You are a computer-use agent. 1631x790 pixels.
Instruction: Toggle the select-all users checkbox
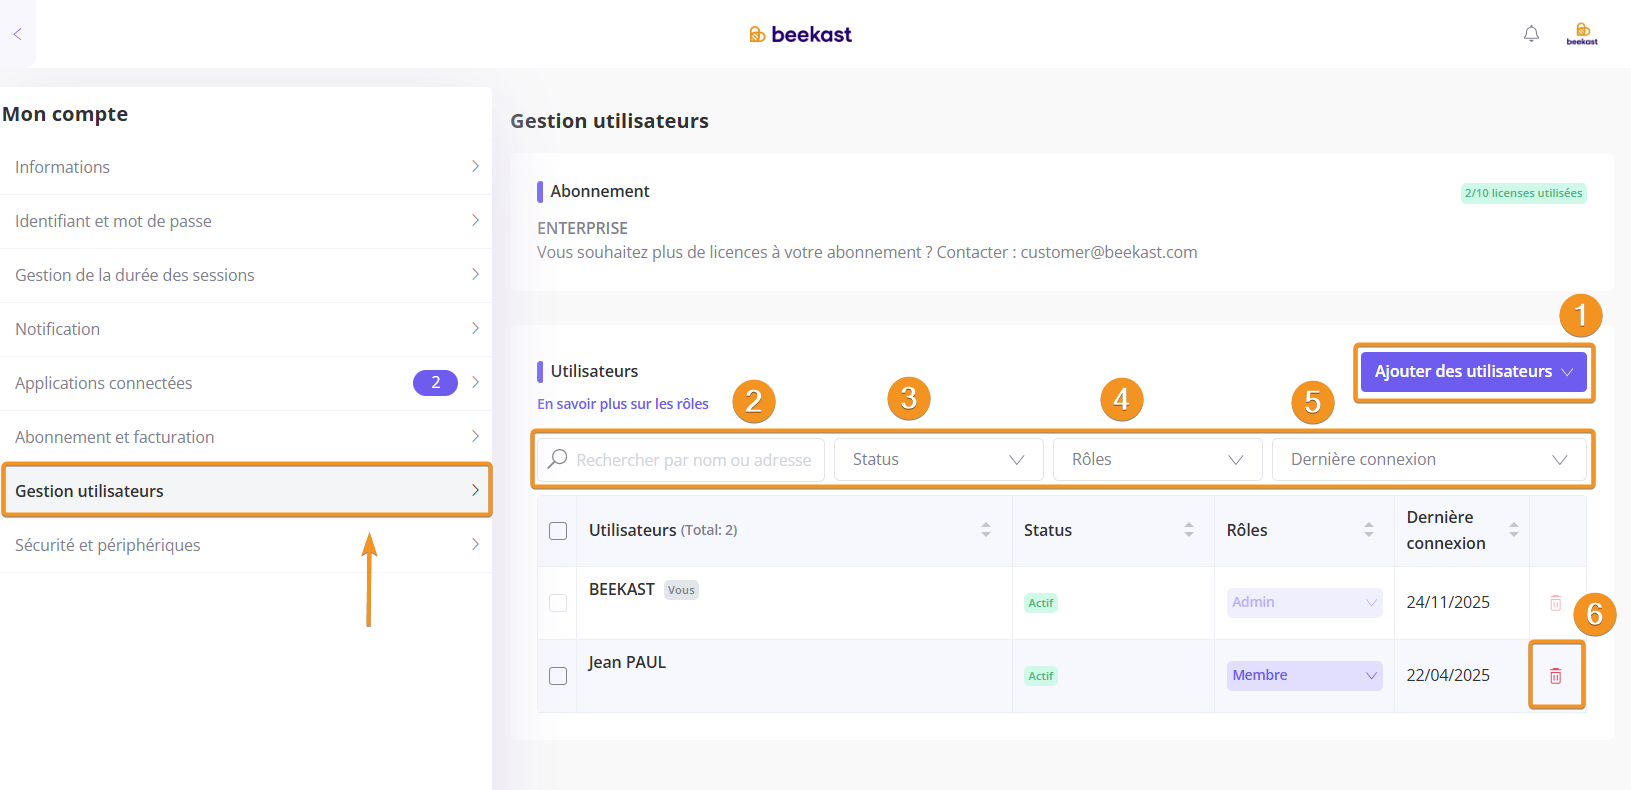(x=558, y=531)
